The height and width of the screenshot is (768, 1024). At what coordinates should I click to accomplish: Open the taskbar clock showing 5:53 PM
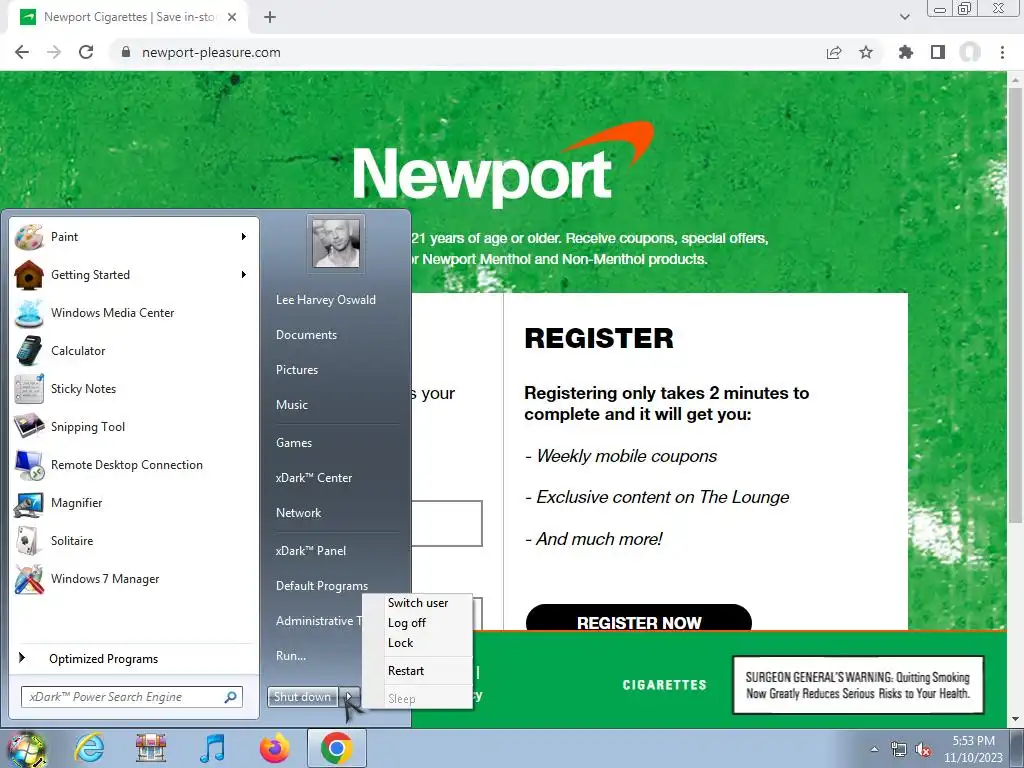tap(973, 748)
